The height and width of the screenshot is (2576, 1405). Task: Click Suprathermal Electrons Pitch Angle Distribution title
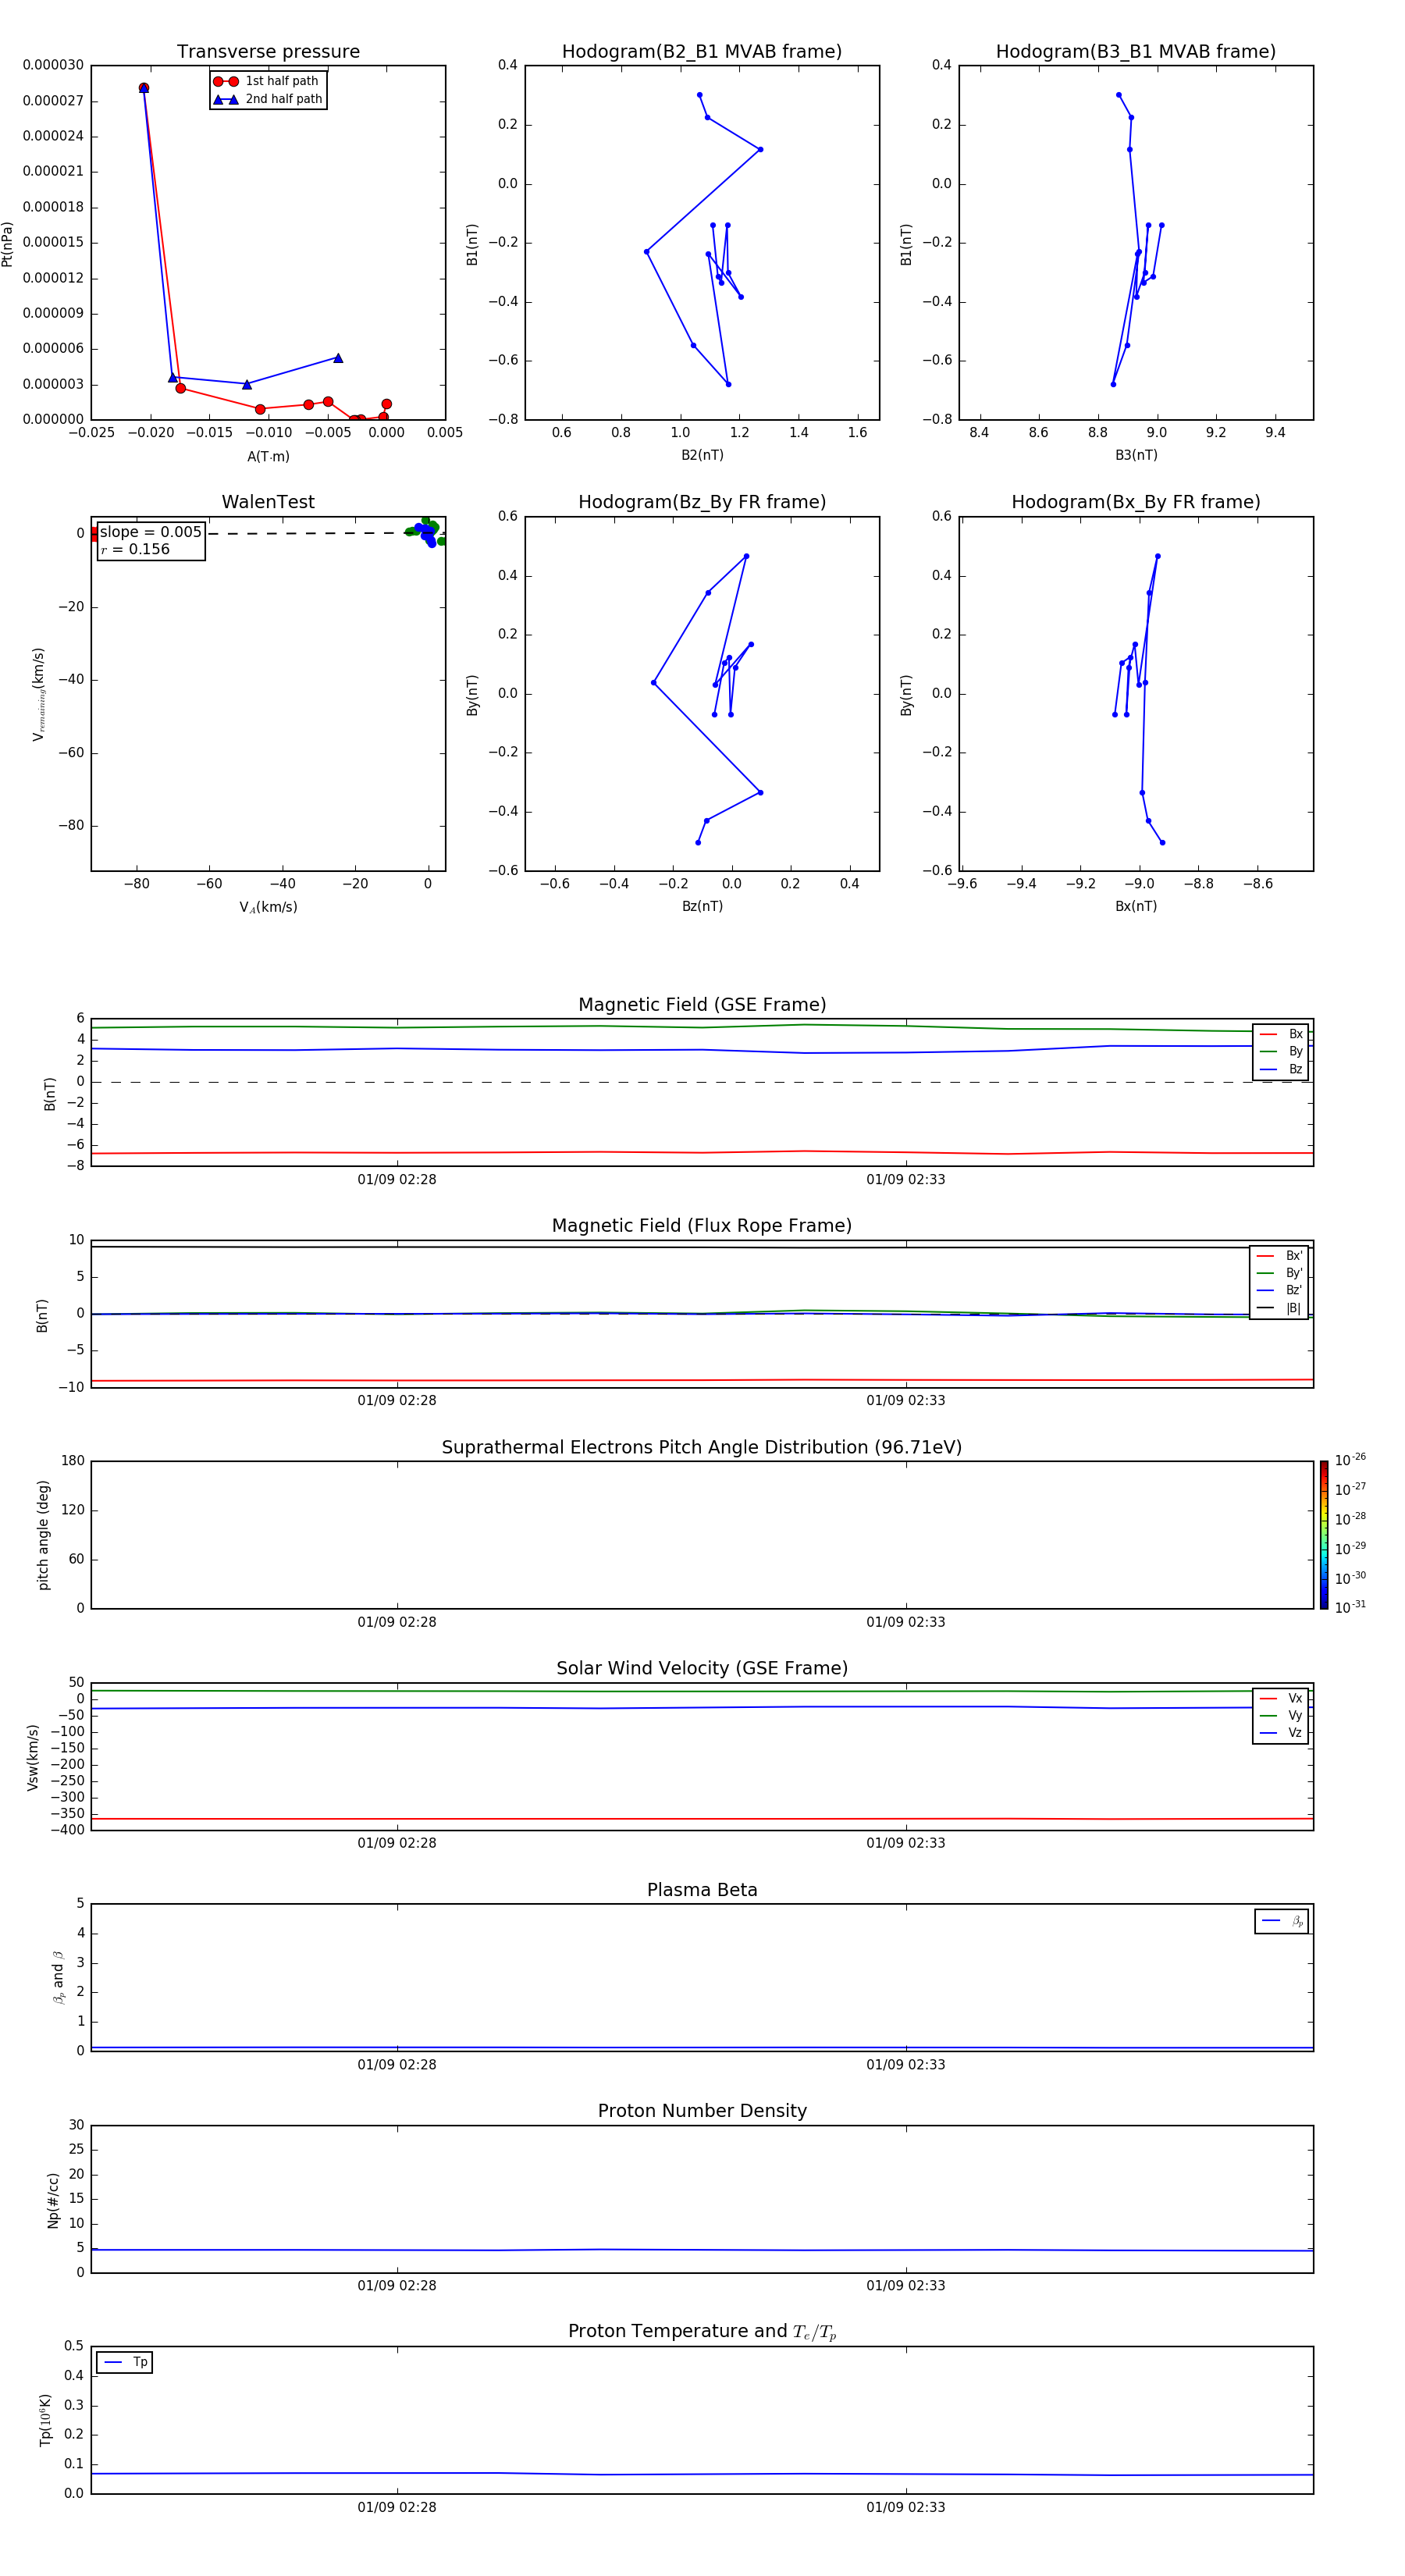(702, 1447)
